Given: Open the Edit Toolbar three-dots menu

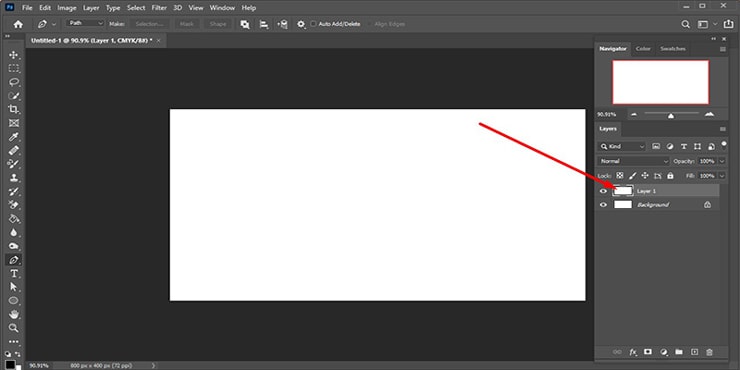Looking at the screenshot, I should (x=14, y=341).
